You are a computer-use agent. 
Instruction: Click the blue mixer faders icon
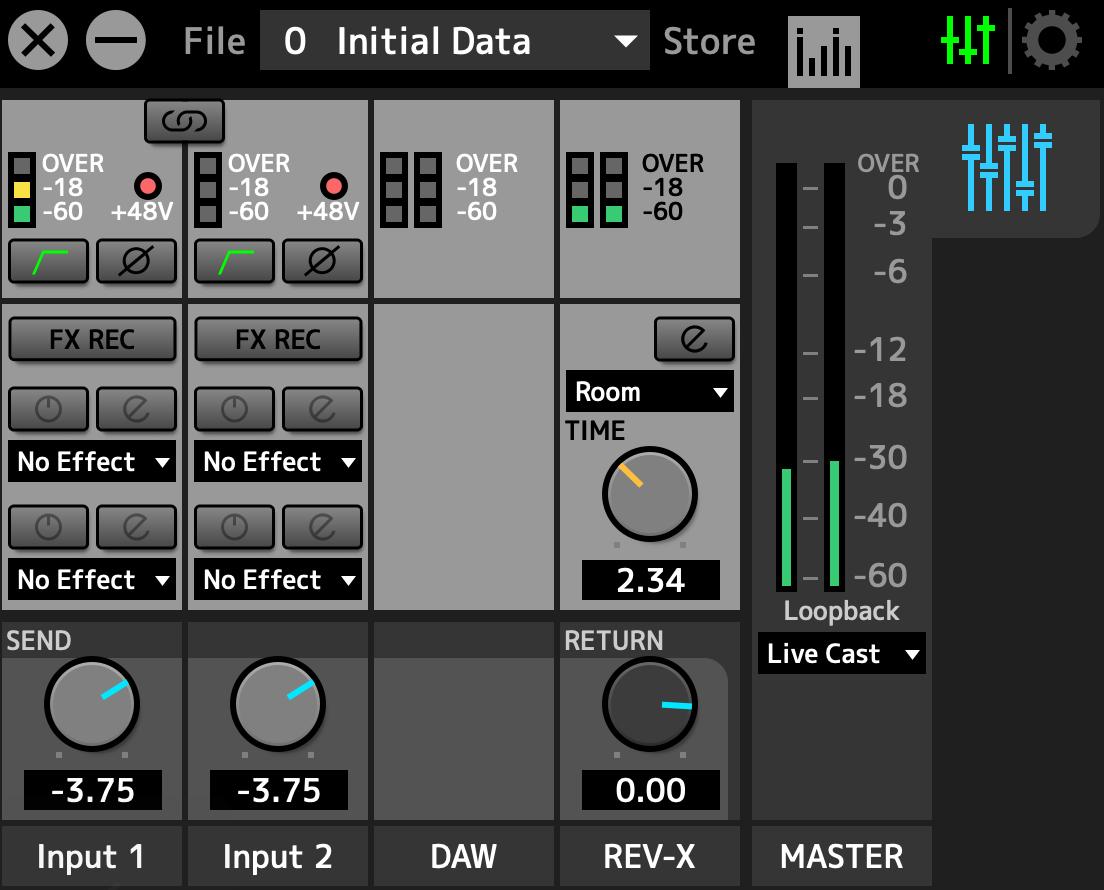(x=1007, y=168)
